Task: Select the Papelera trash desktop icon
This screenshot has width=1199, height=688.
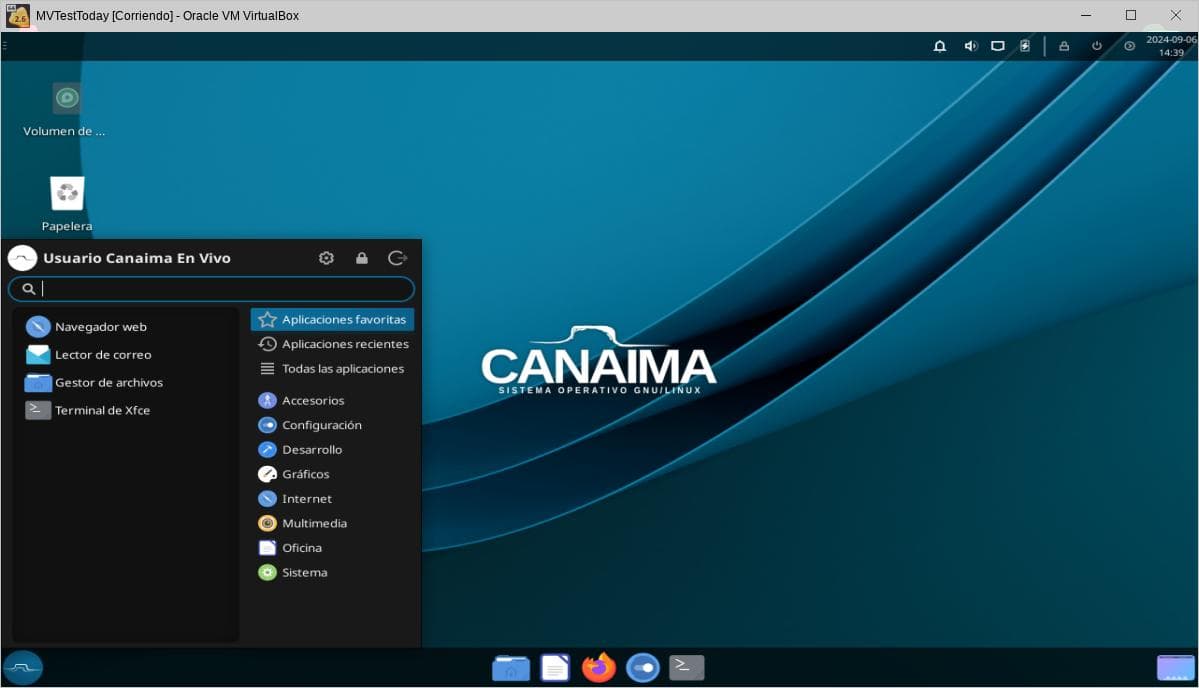Action: (x=67, y=204)
